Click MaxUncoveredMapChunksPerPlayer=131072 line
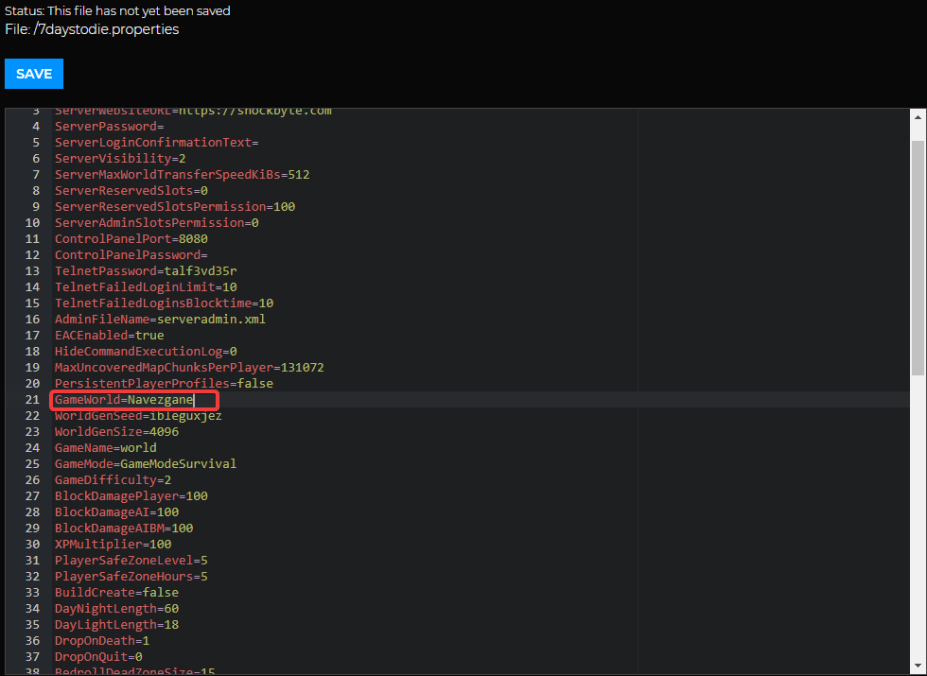Screen dimensions: 927x676 click(189, 367)
